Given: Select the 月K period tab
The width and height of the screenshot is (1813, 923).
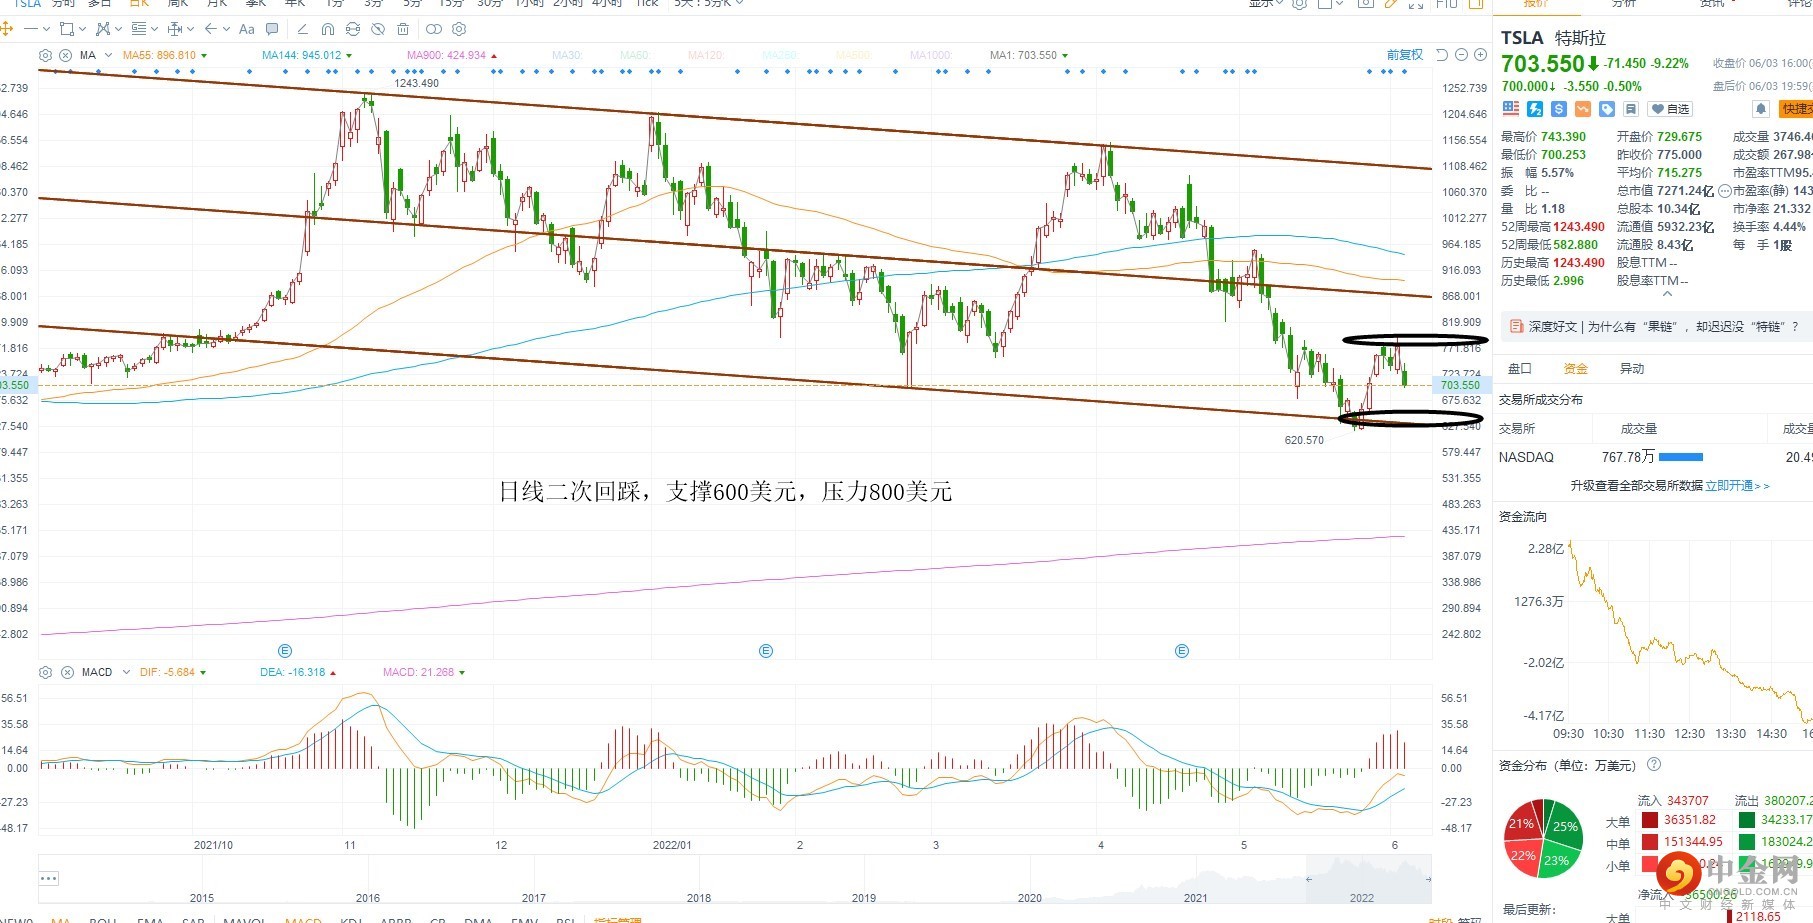Looking at the screenshot, I should tap(217, 4).
